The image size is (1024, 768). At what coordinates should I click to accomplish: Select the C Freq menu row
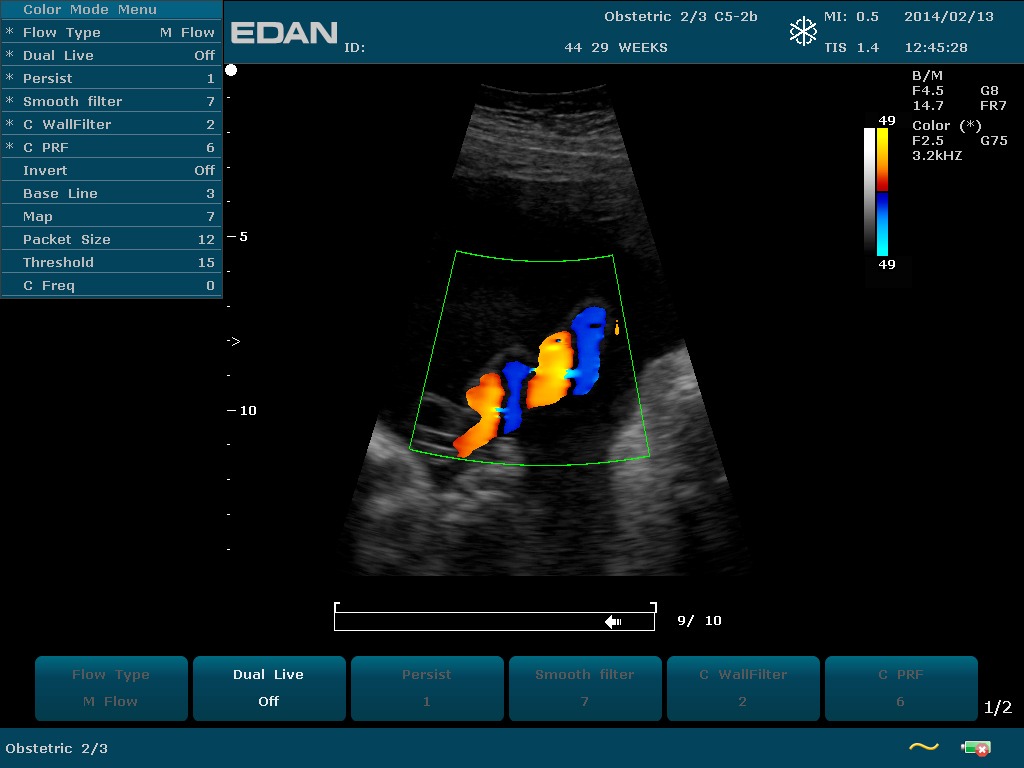coord(111,286)
